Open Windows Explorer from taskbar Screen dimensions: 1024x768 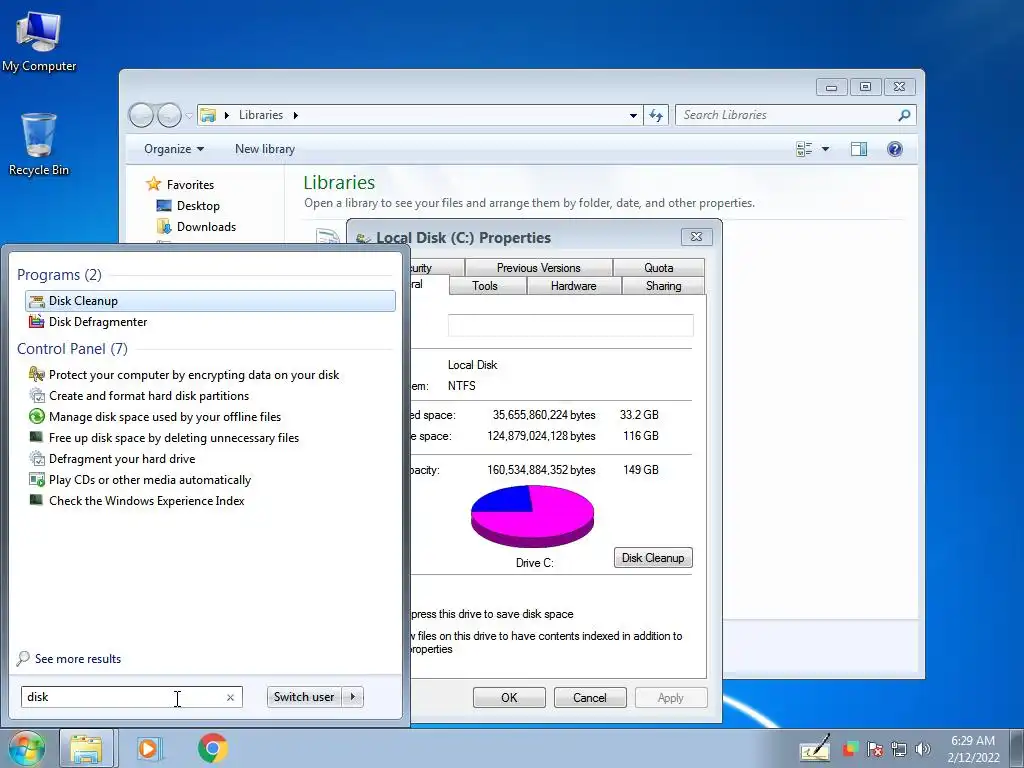coord(87,748)
